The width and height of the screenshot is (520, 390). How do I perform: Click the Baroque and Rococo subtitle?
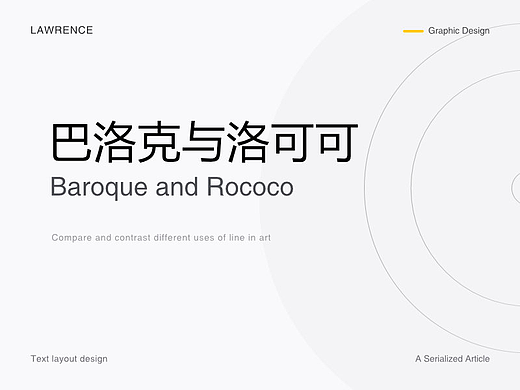[172, 187]
